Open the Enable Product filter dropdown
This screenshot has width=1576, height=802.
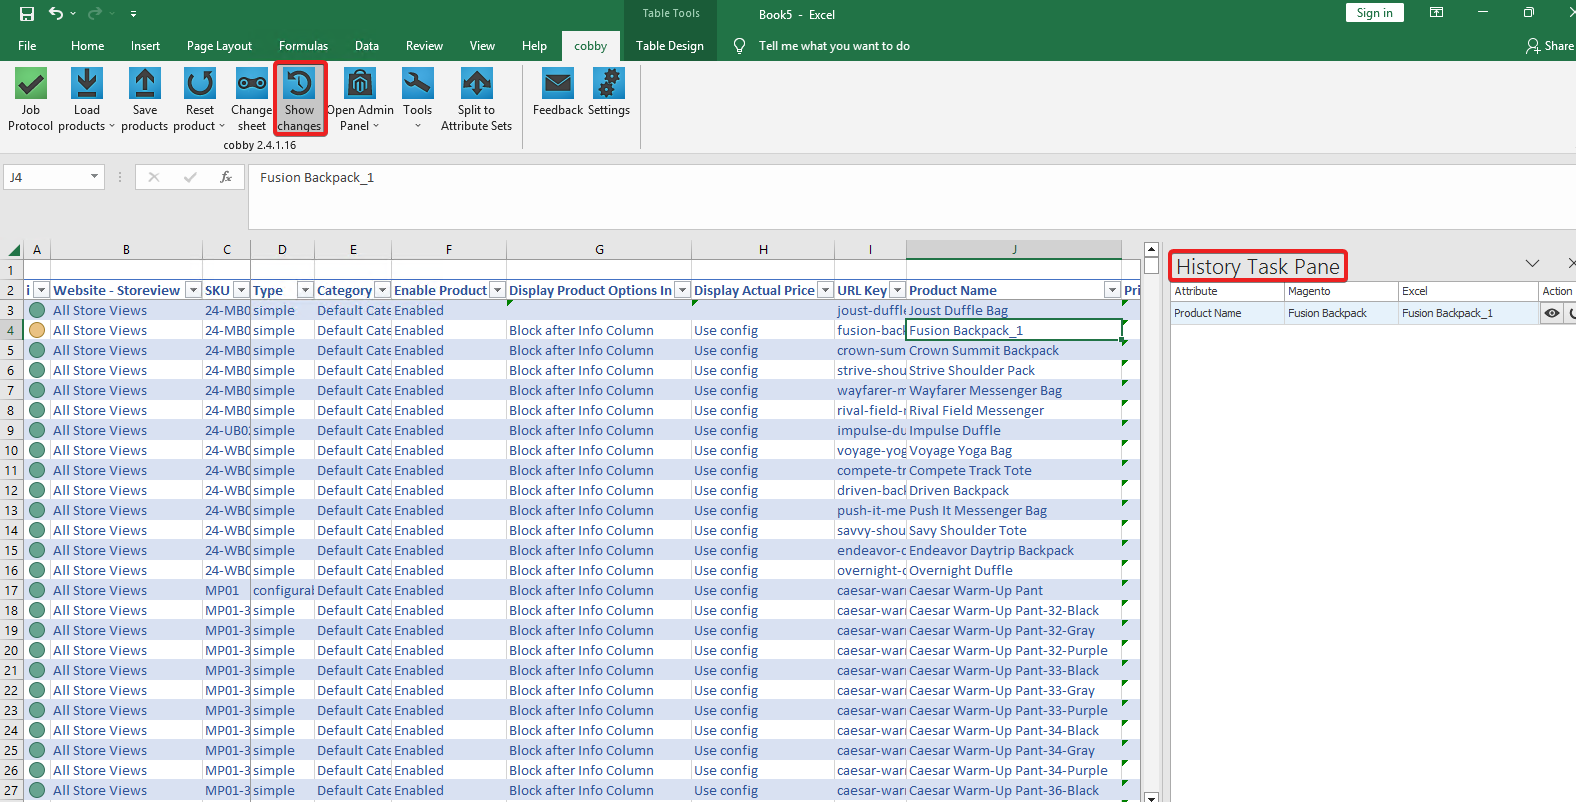[497, 290]
